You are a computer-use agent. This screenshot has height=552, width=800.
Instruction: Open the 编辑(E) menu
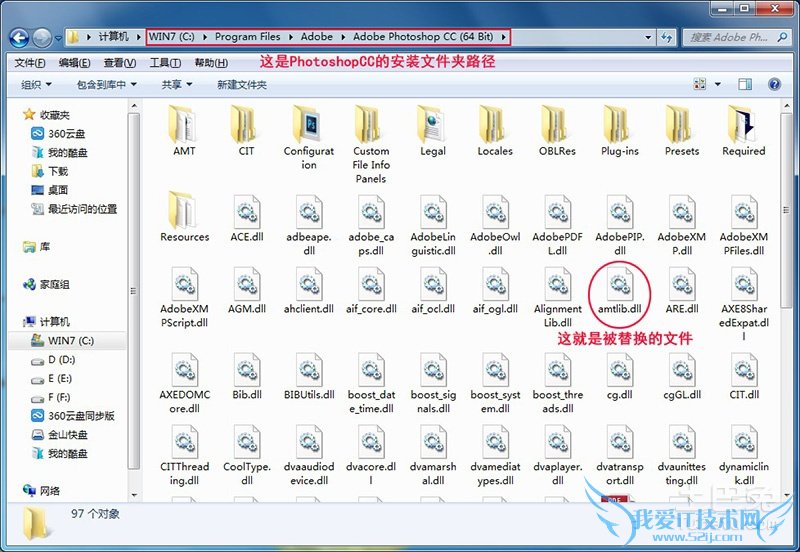click(74, 63)
